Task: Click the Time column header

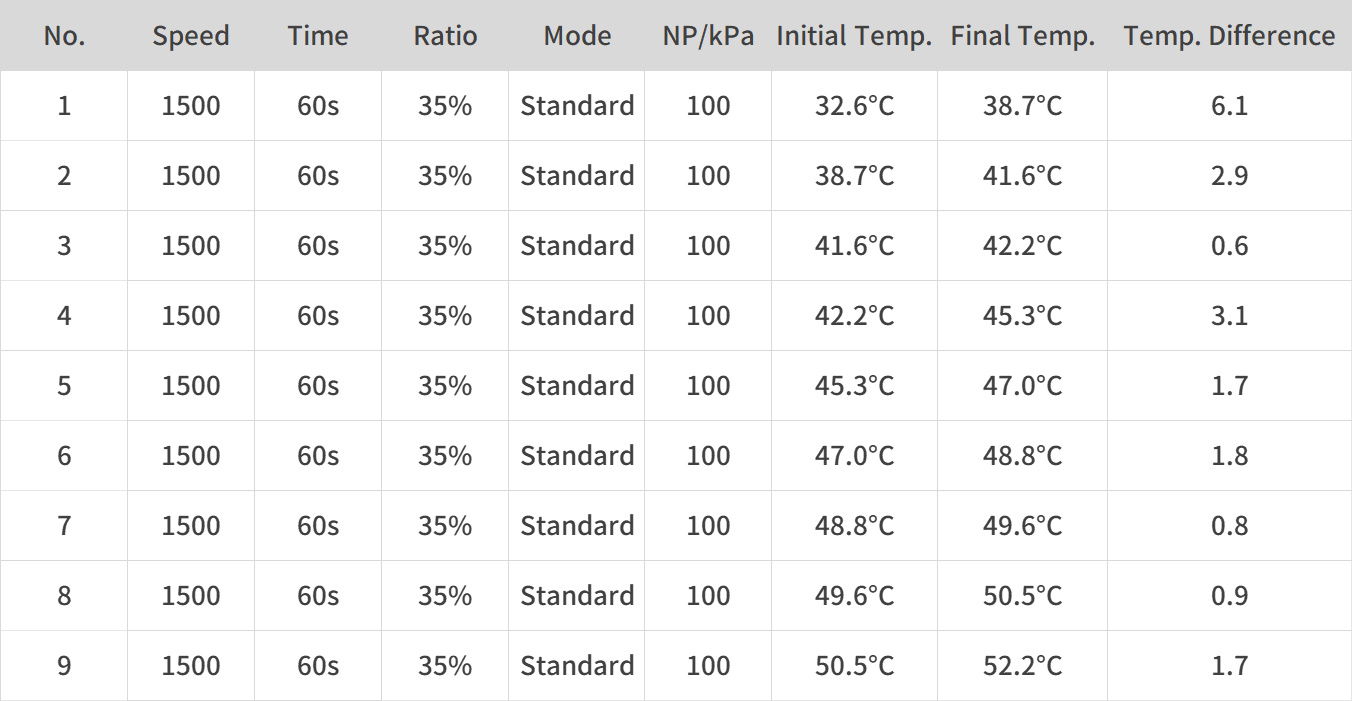Action: (318, 36)
